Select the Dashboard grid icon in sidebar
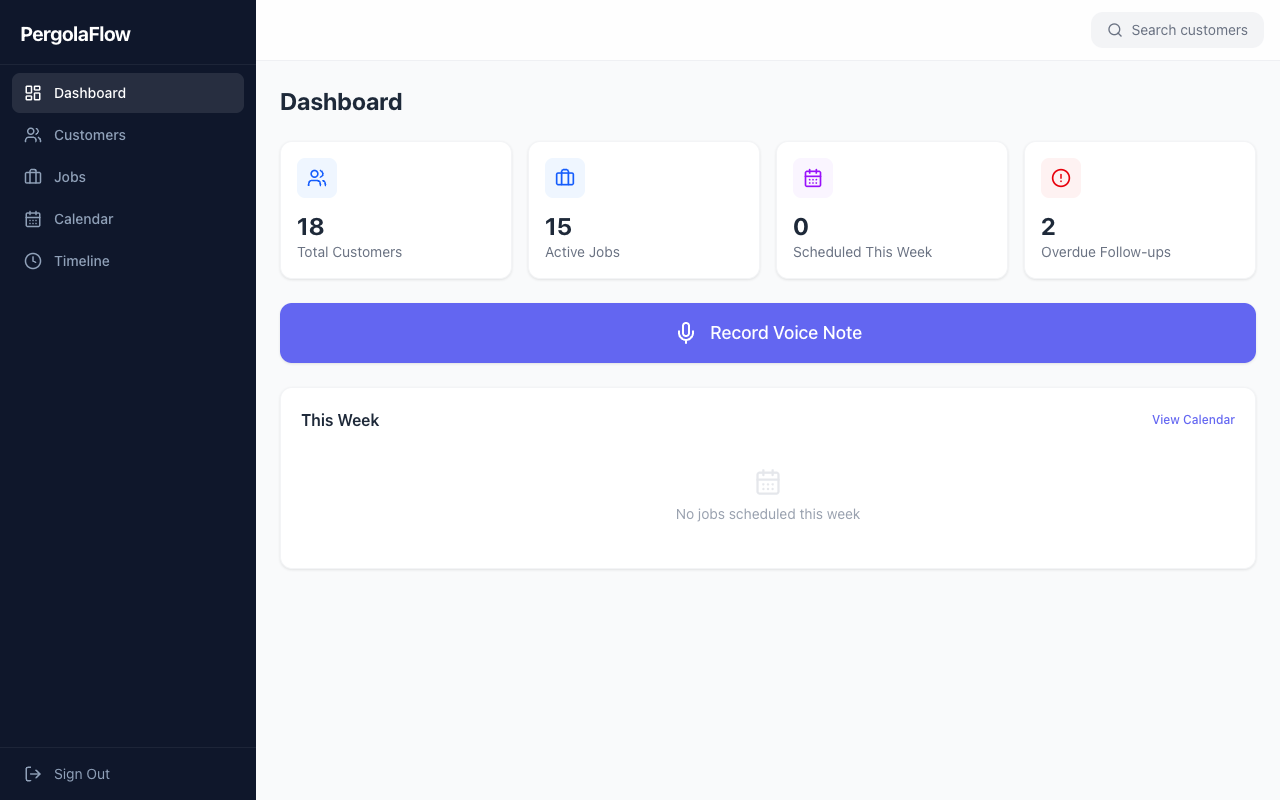Viewport: 1280px width, 800px height. point(32,92)
